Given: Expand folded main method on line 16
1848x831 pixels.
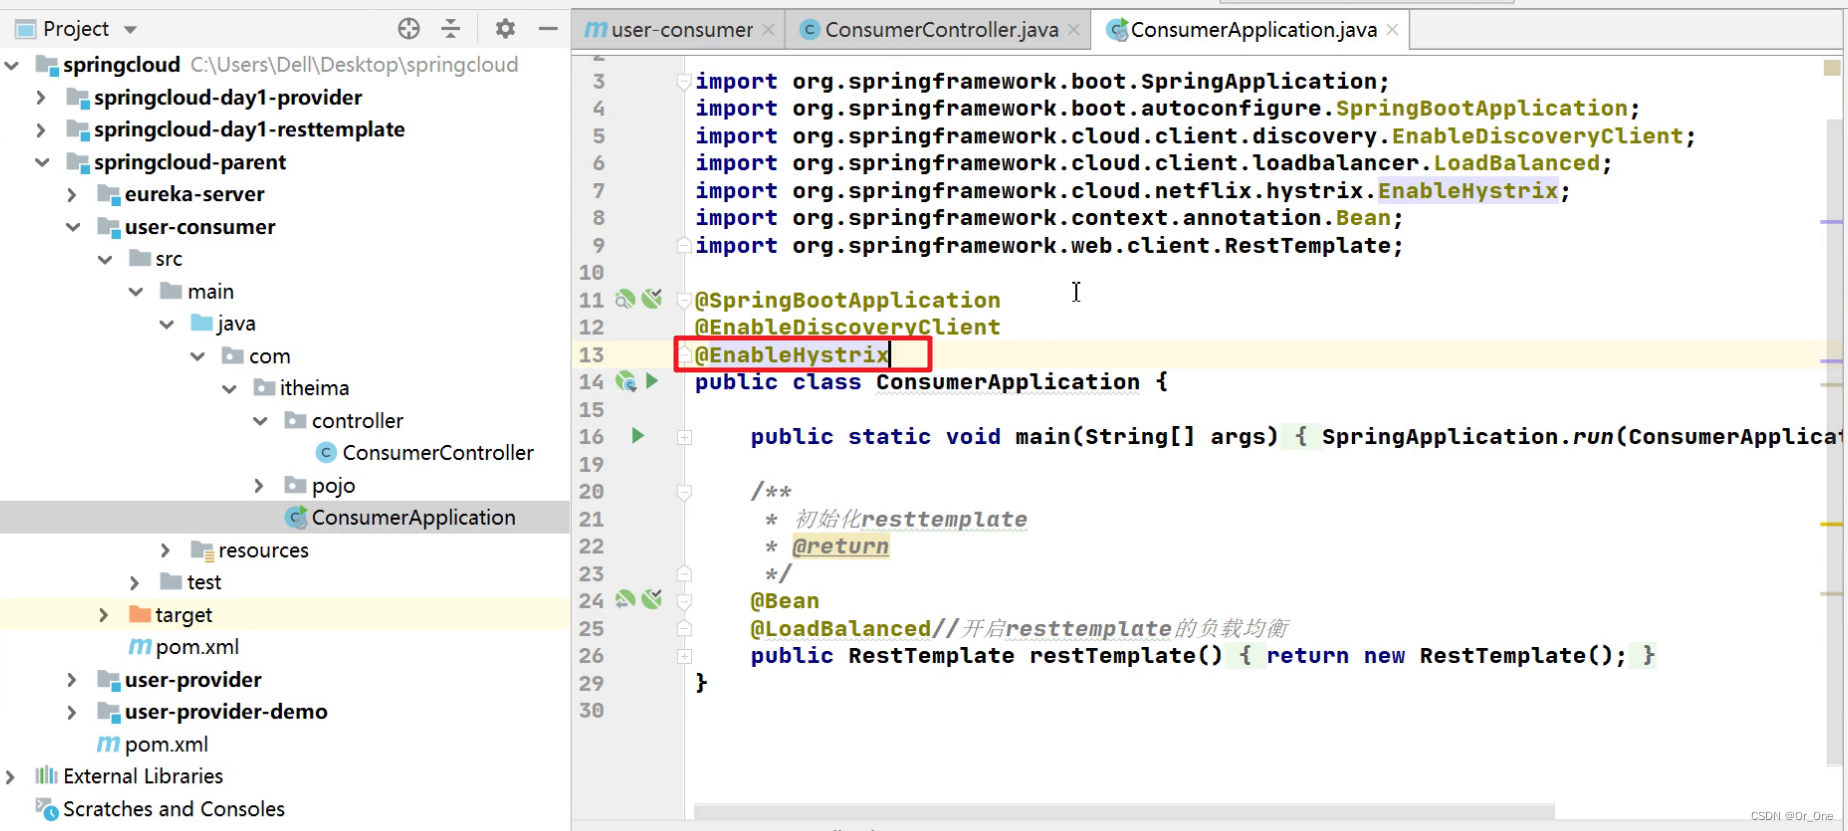Looking at the screenshot, I should pyautogui.click(x=685, y=437).
